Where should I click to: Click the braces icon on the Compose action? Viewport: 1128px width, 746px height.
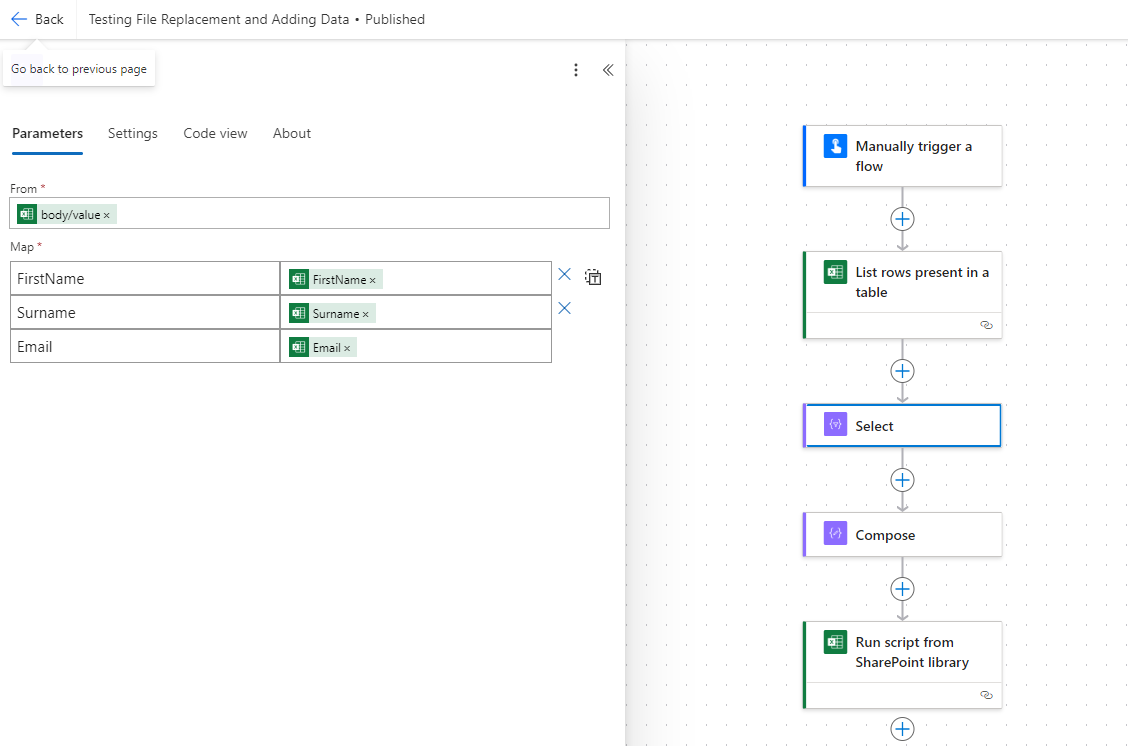(x=835, y=534)
